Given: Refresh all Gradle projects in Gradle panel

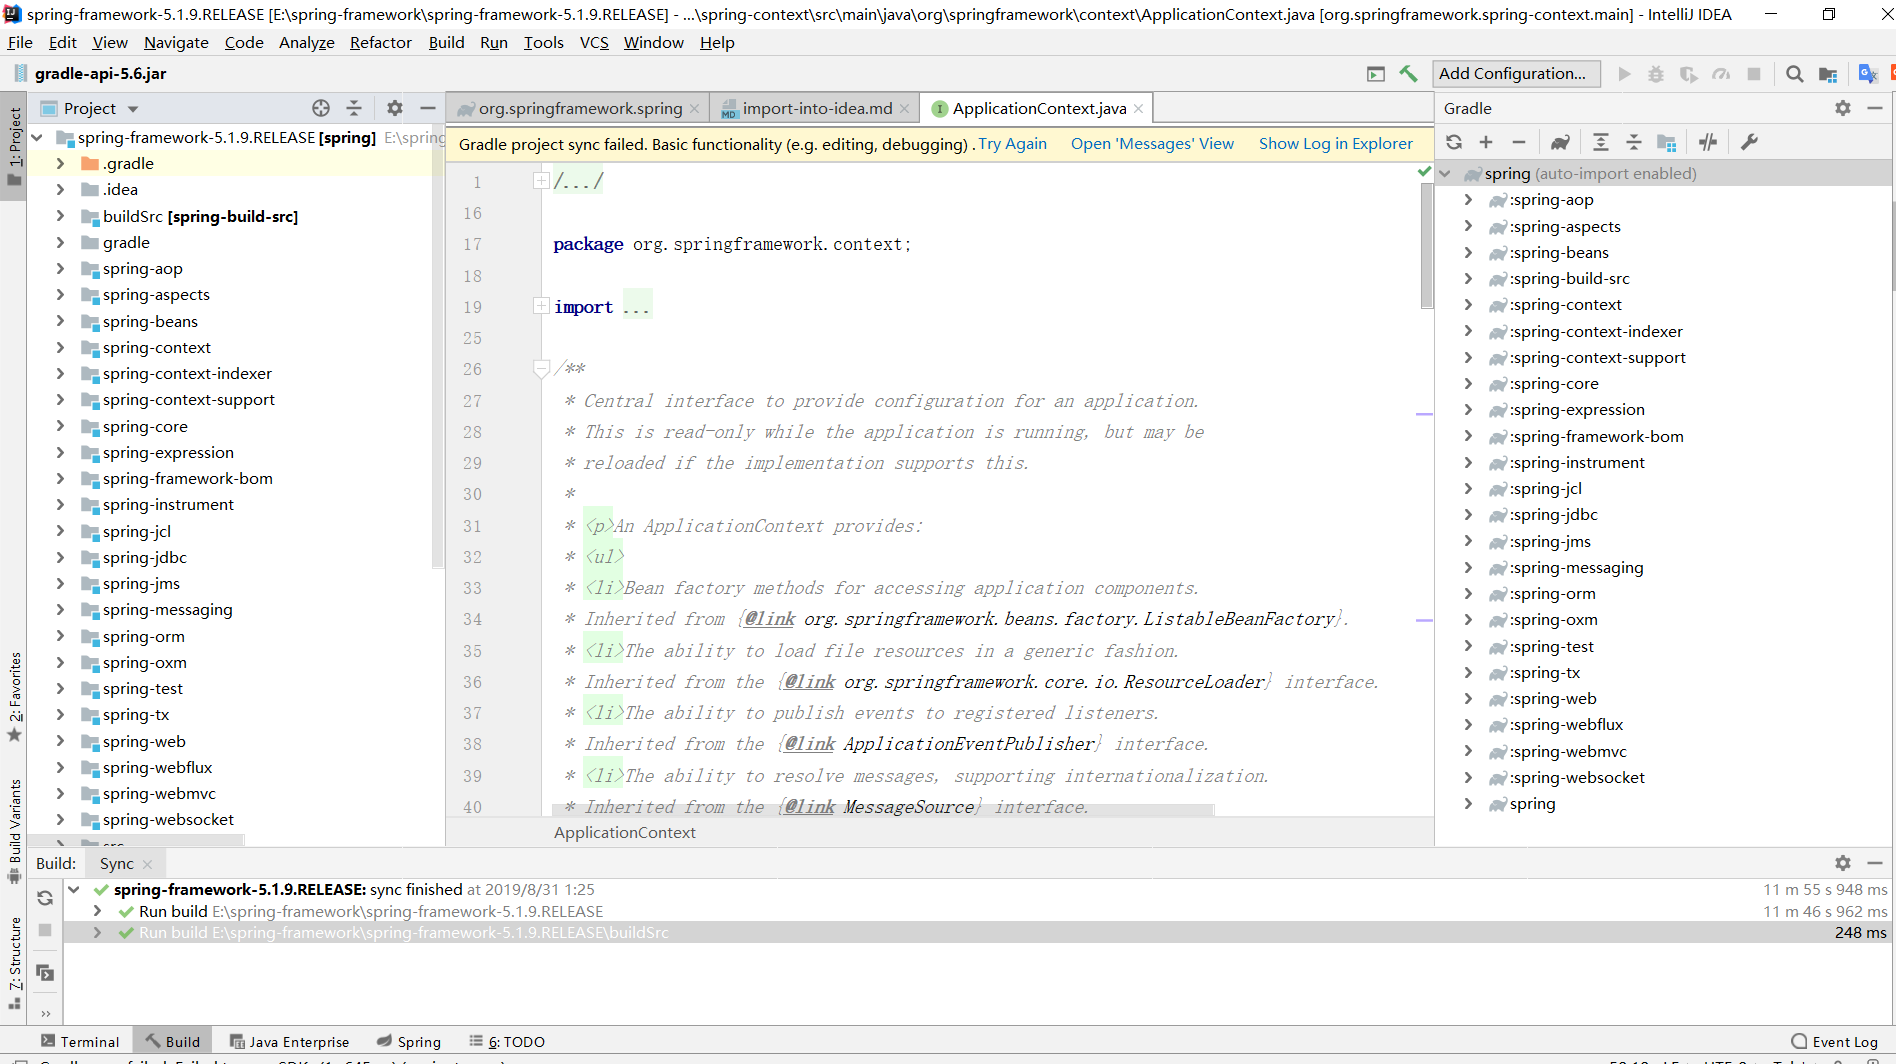Looking at the screenshot, I should pyautogui.click(x=1454, y=142).
